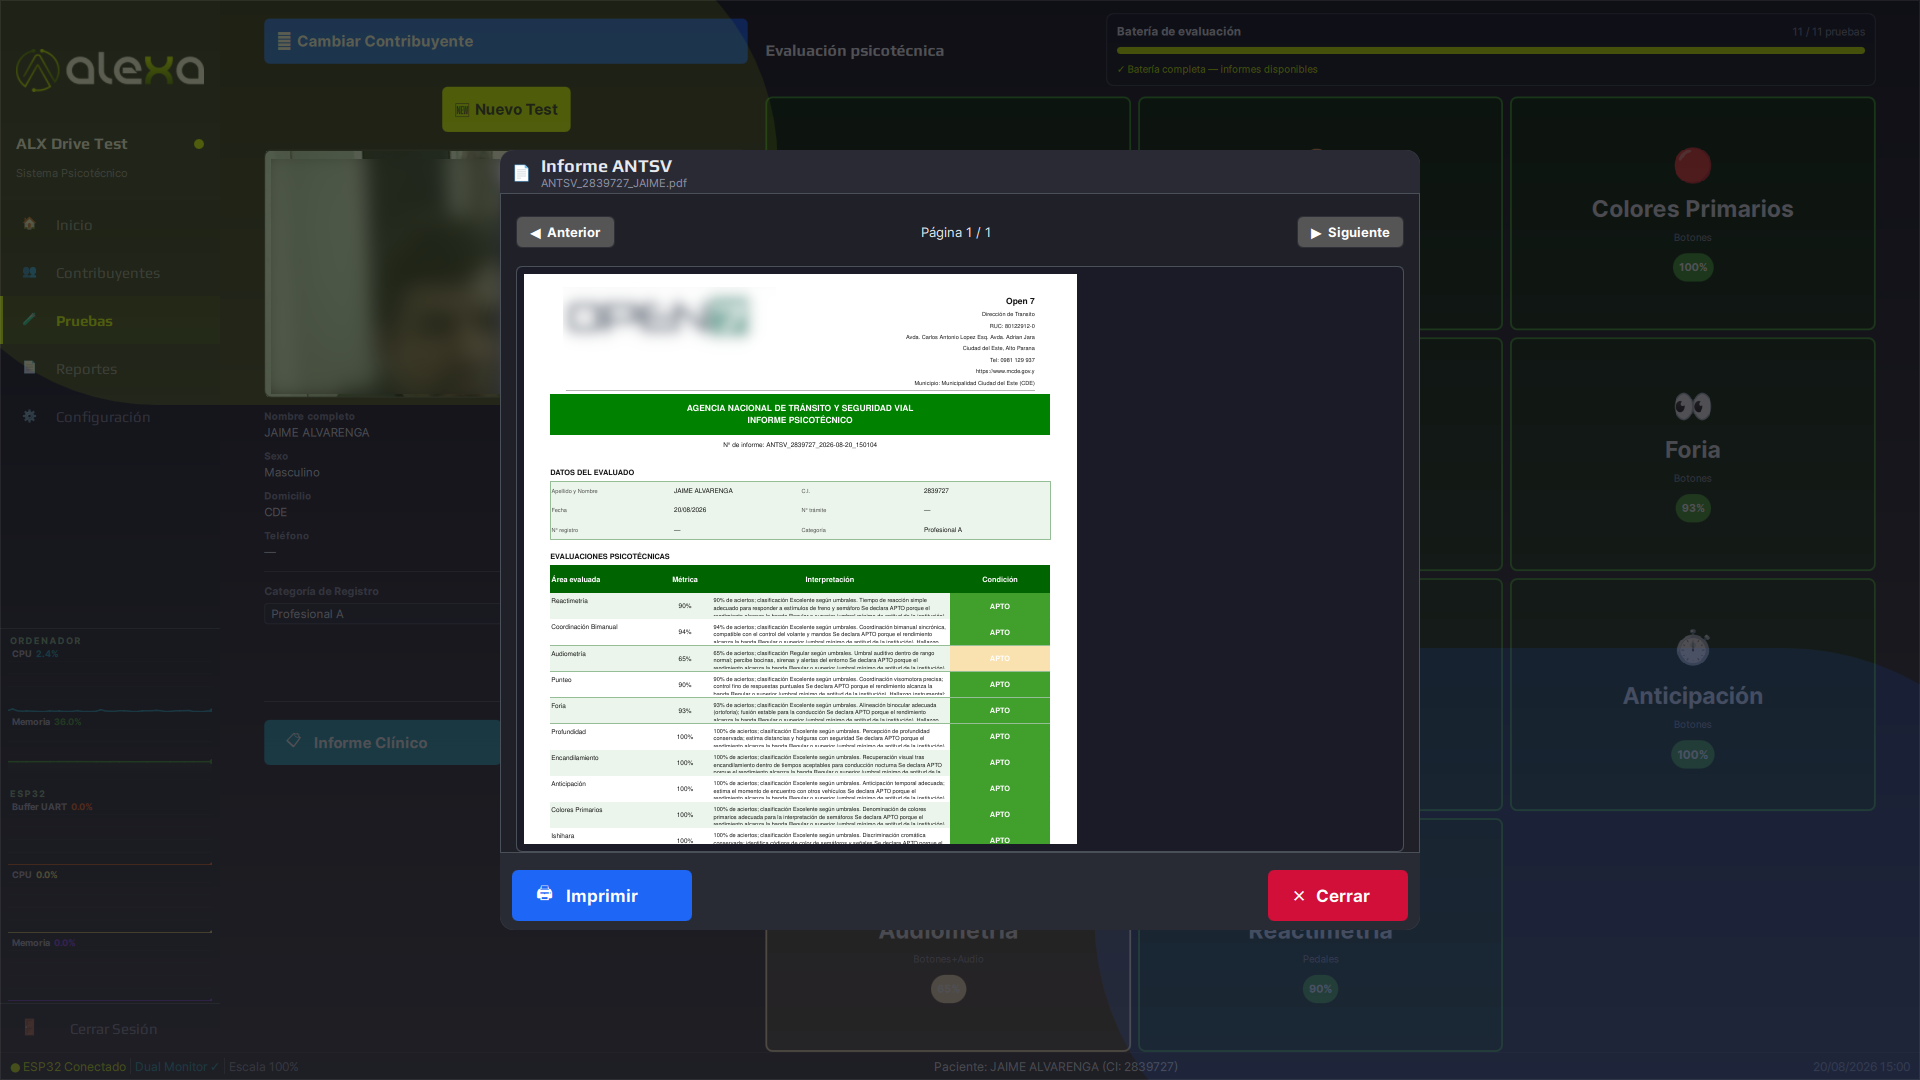Viewport: 1920px width, 1080px height.
Task: Click the '100%' badge under Anticipación
Action: click(1692, 755)
